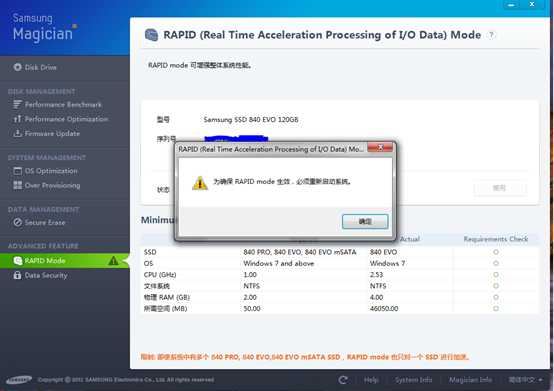554x391 pixels.
Task: Select Secure Erase in sidebar
Action: (x=45, y=223)
